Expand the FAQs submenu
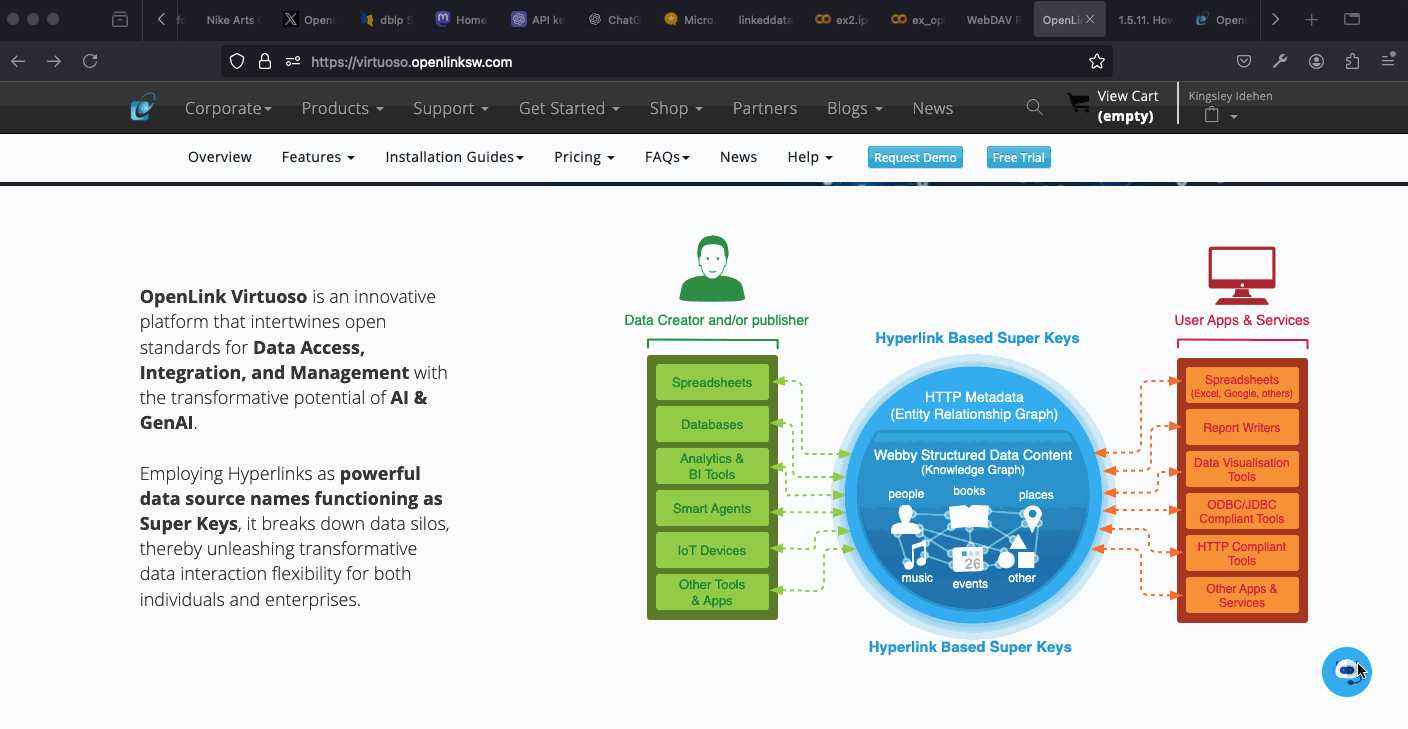 click(667, 157)
